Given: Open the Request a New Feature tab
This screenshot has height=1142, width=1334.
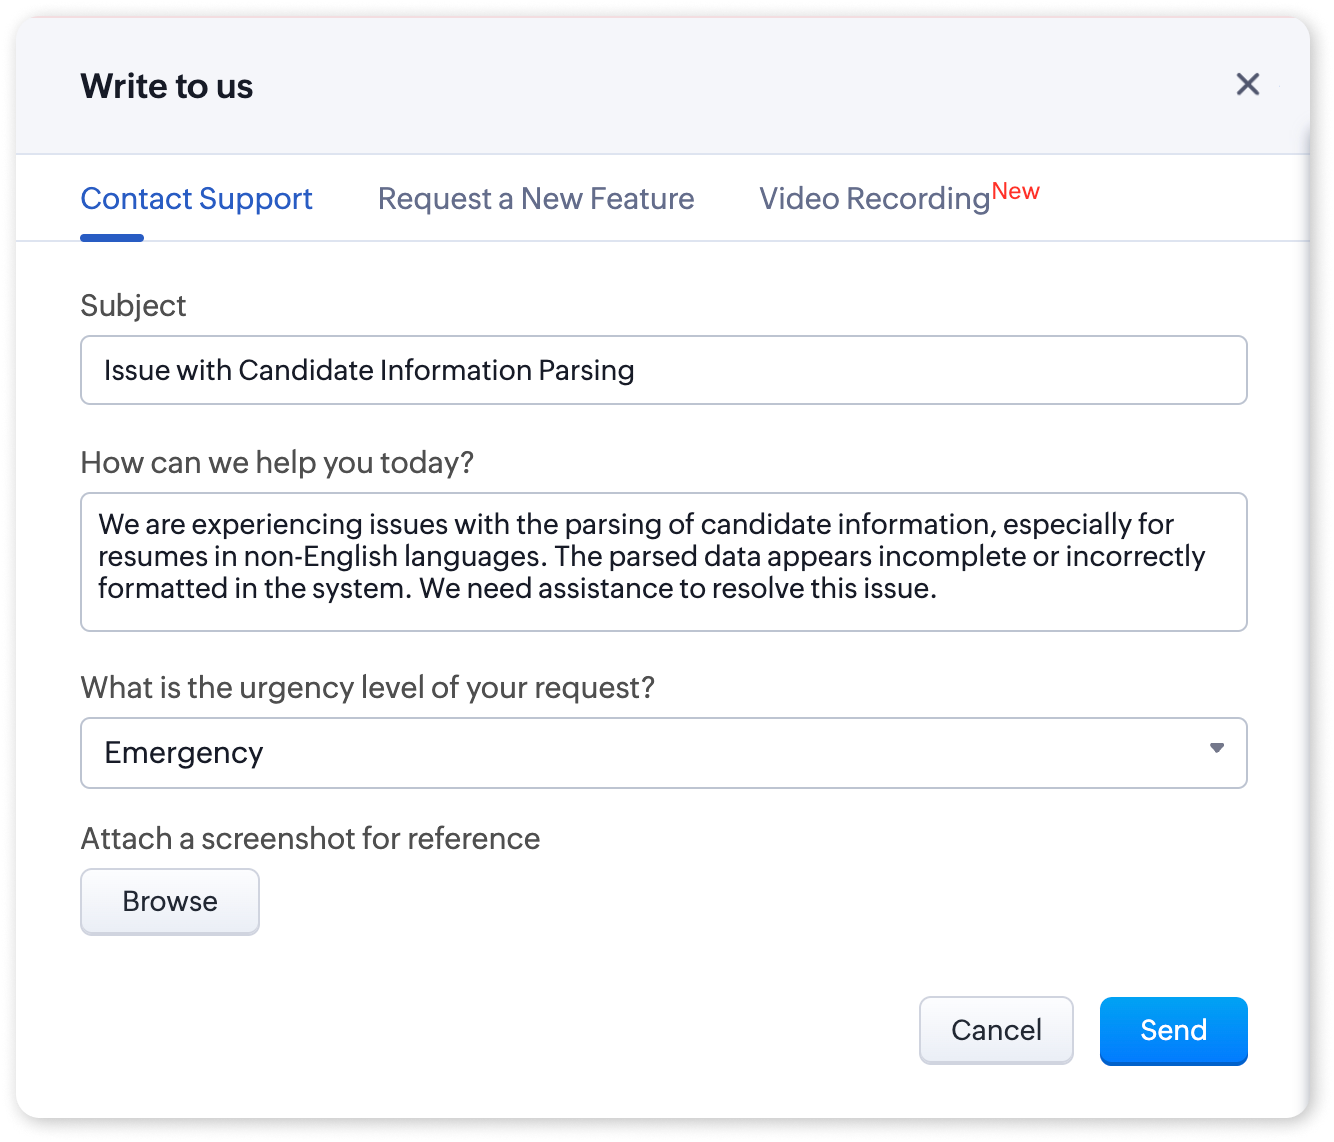Looking at the screenshot, I should [x=535, y=199].
